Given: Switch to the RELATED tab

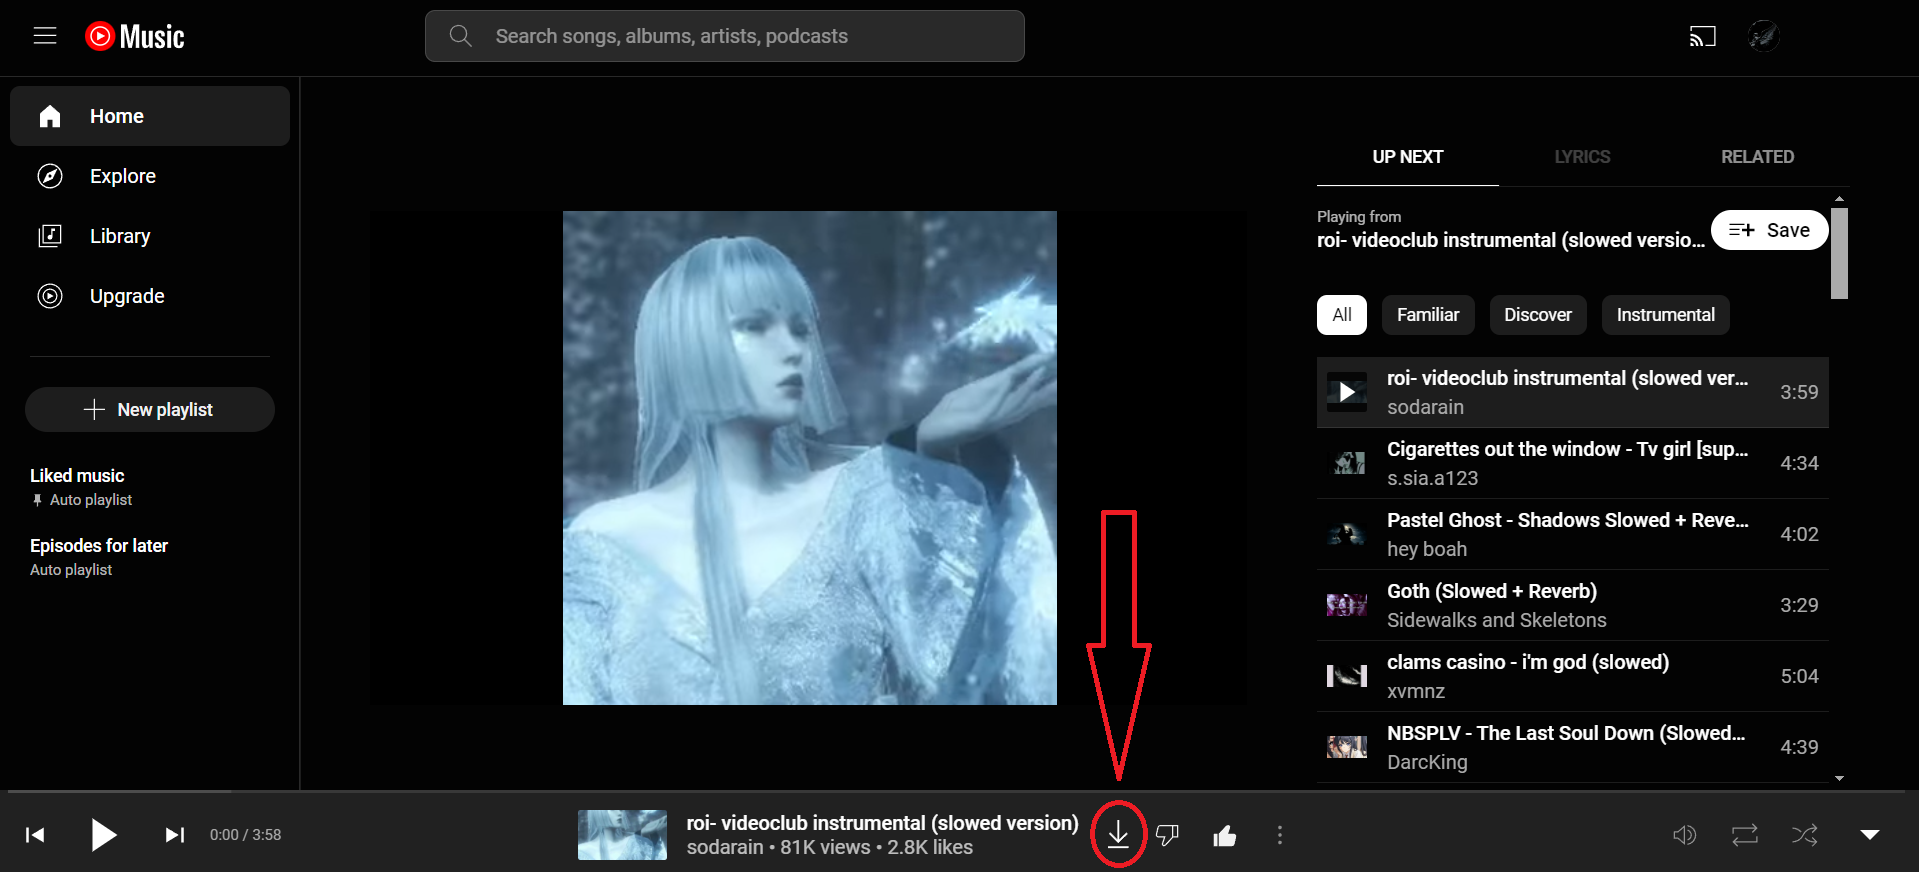Looking at the screenshot, I should pyautogui.click(x=1757, y=157).
